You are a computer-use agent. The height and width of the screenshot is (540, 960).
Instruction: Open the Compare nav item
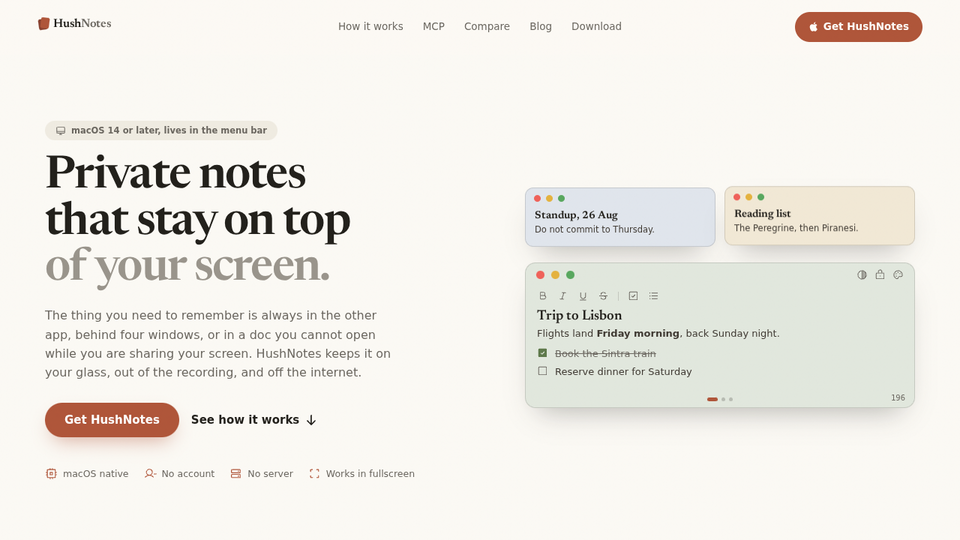click(487, 26)
